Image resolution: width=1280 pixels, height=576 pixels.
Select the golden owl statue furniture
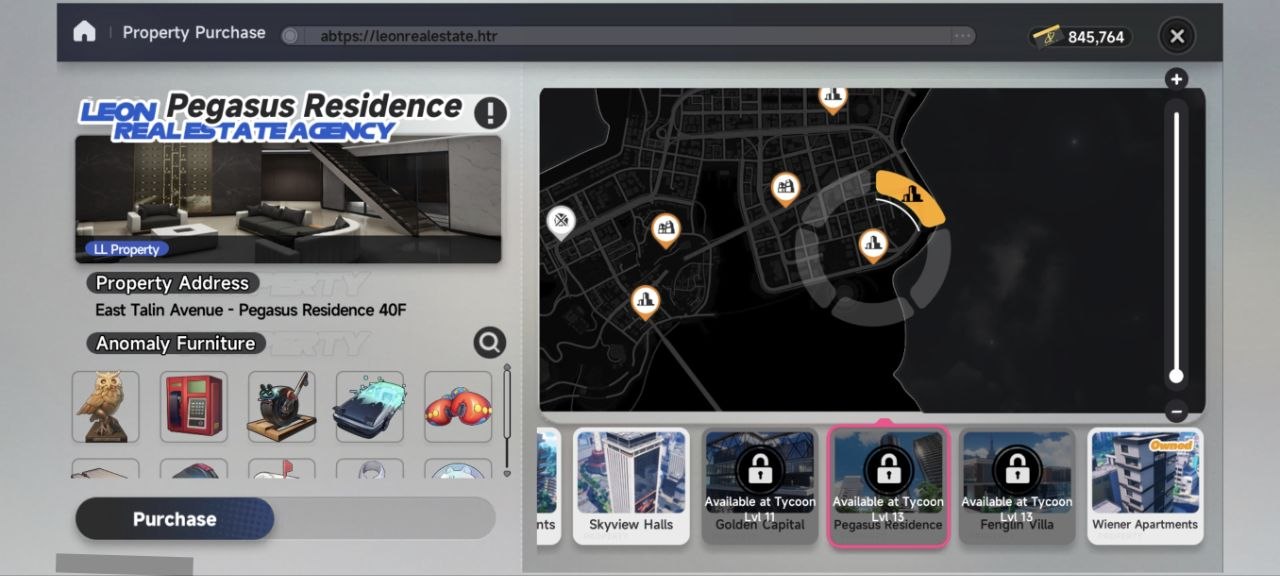pos(106,407)
